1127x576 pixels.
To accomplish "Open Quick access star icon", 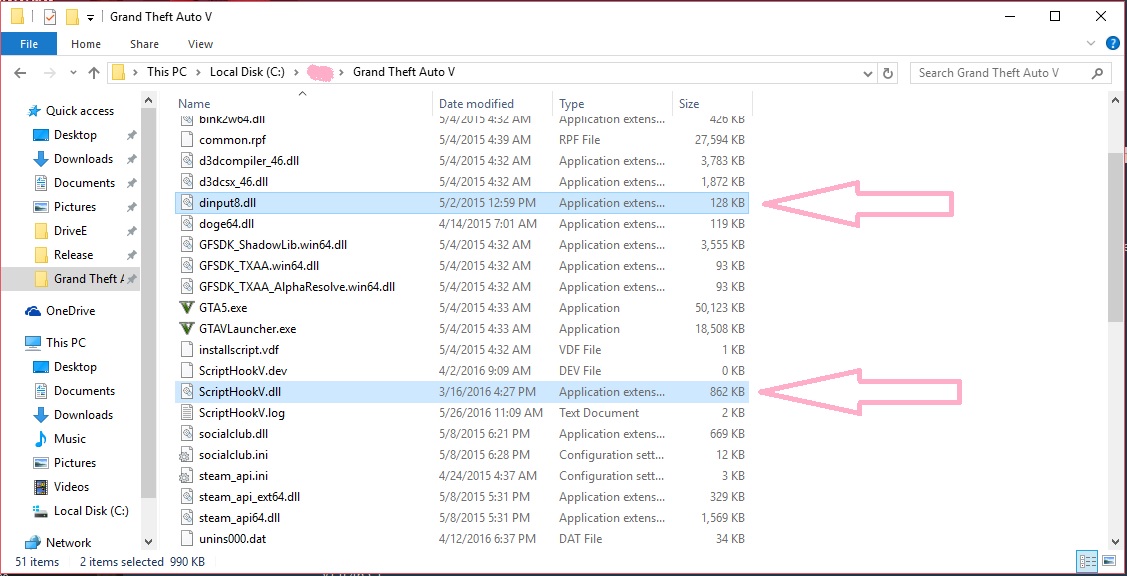I will [x=33, y=111].
